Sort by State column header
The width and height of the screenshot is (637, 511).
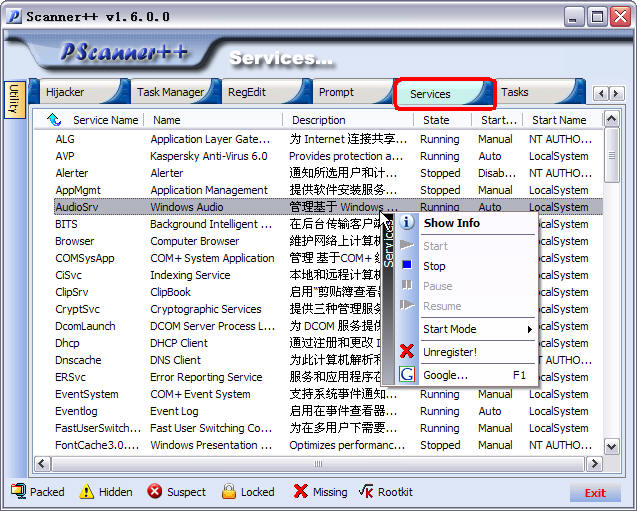tap(442, 120)
